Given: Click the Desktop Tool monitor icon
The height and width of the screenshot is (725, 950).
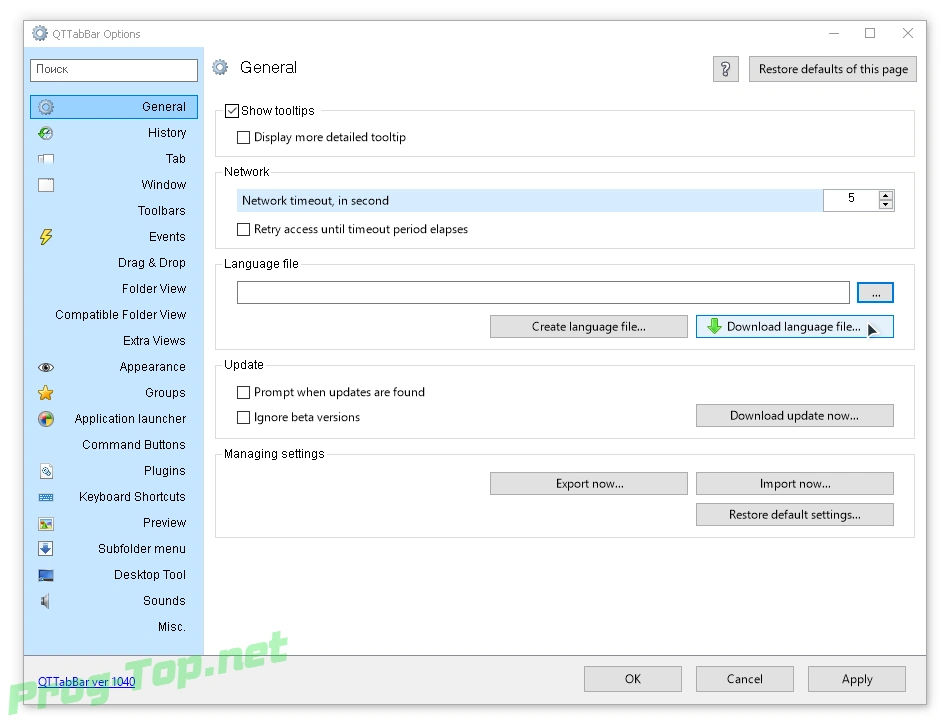Looking at the screenshot, I should point(46,575).
